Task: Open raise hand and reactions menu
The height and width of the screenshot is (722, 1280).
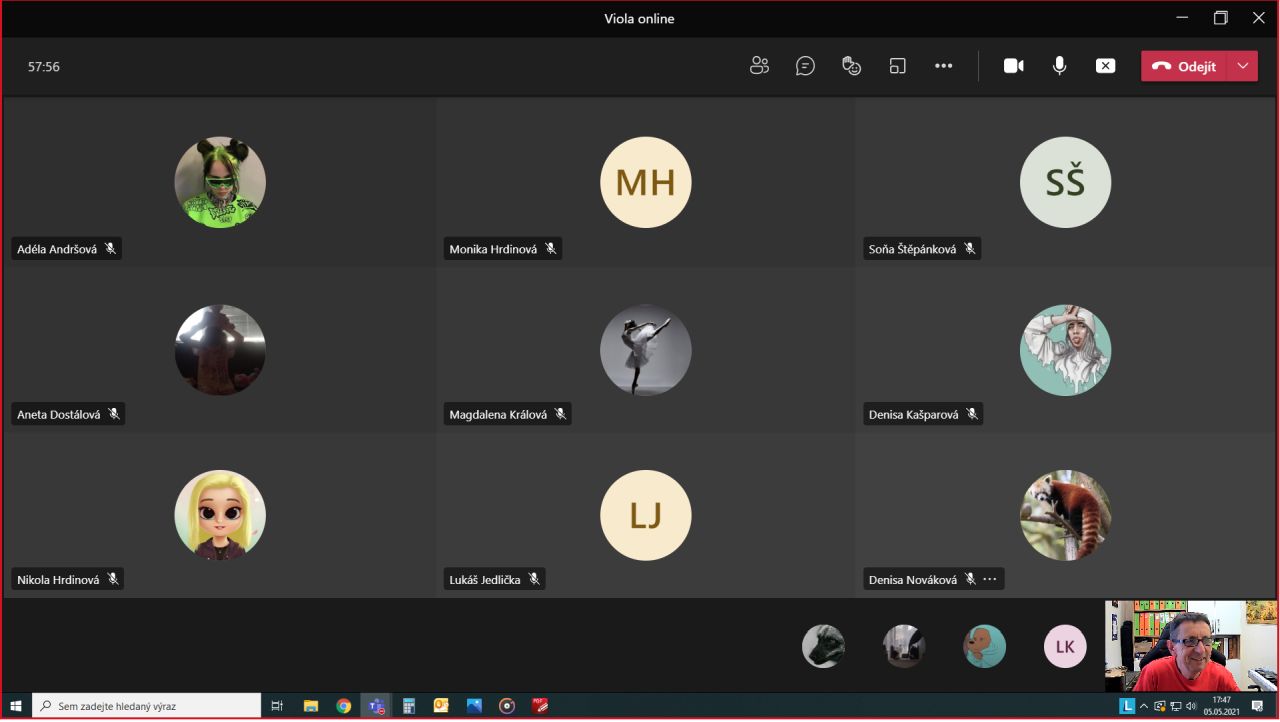Action: [x=851, y=66]
